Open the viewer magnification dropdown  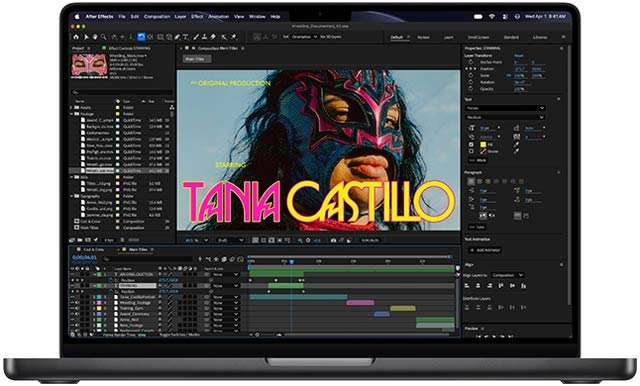197,240
